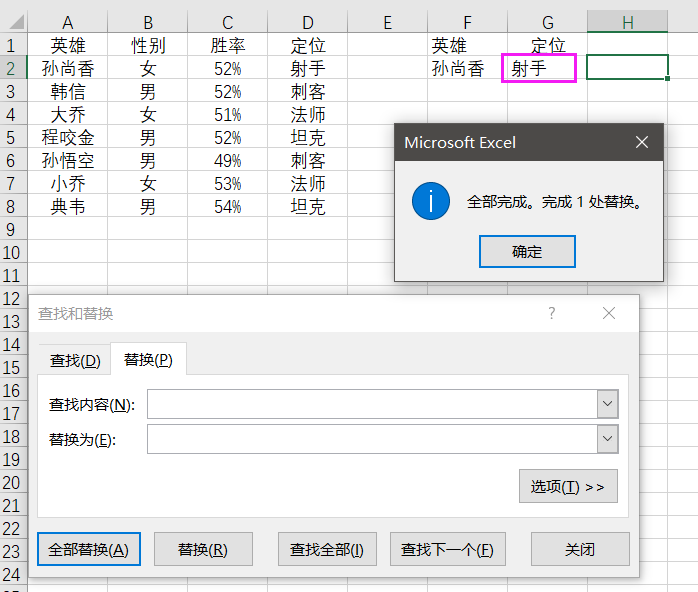Select row 1 header
Viewport: 698px width, 592px height.
(13, 45)
